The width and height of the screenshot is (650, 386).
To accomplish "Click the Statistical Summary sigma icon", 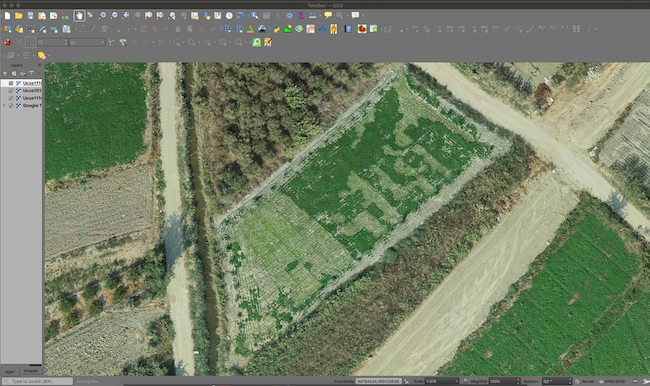I will pos(301,16).
